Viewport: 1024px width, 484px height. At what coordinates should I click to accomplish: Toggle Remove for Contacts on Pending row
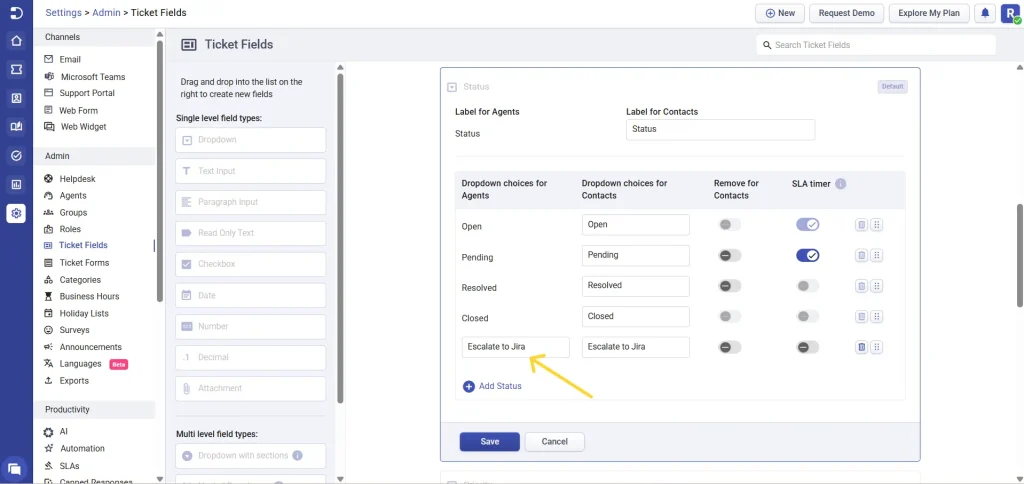click(729, 255)
